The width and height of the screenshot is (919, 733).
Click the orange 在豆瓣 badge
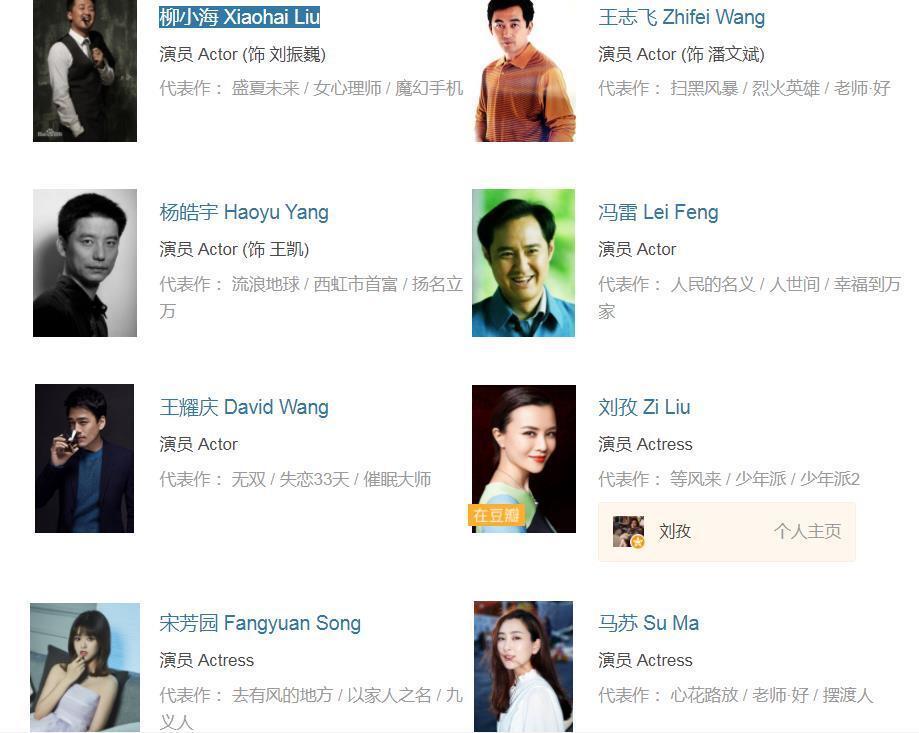pos(496,515)
